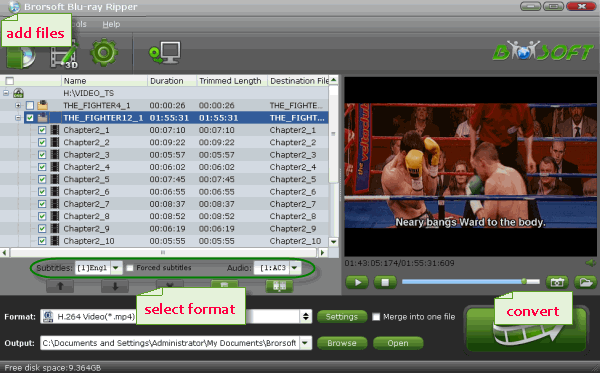Uncheck the Chapter2_9 checkbox

click(x=42, y=229)
